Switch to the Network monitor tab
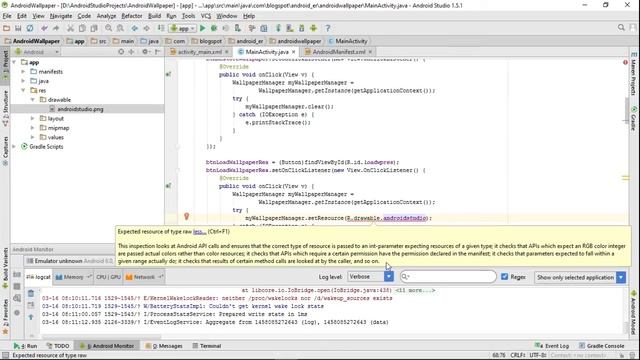The width and height of the screenshot is (640, 360). [144, 277]
